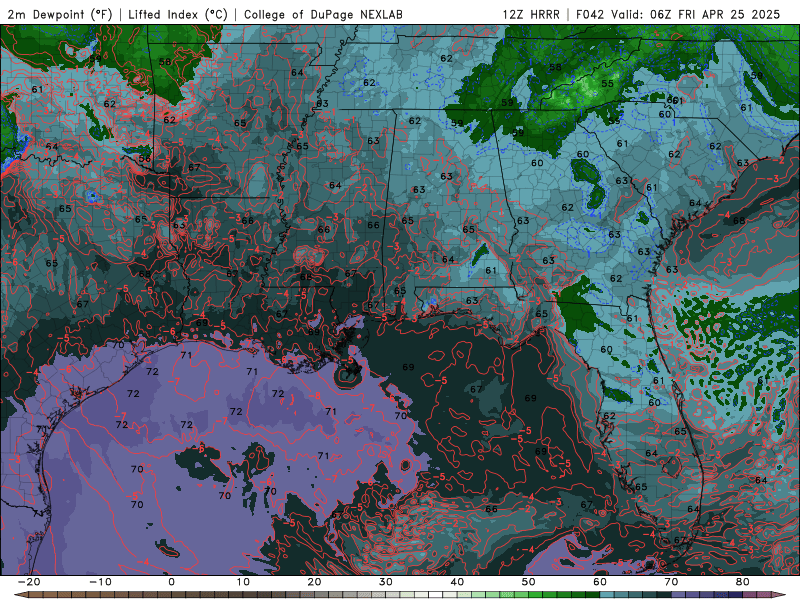Viewport: 800px width, 600px height.
Task: Click the 10 label on the color scale
Action: pos(243,582)
